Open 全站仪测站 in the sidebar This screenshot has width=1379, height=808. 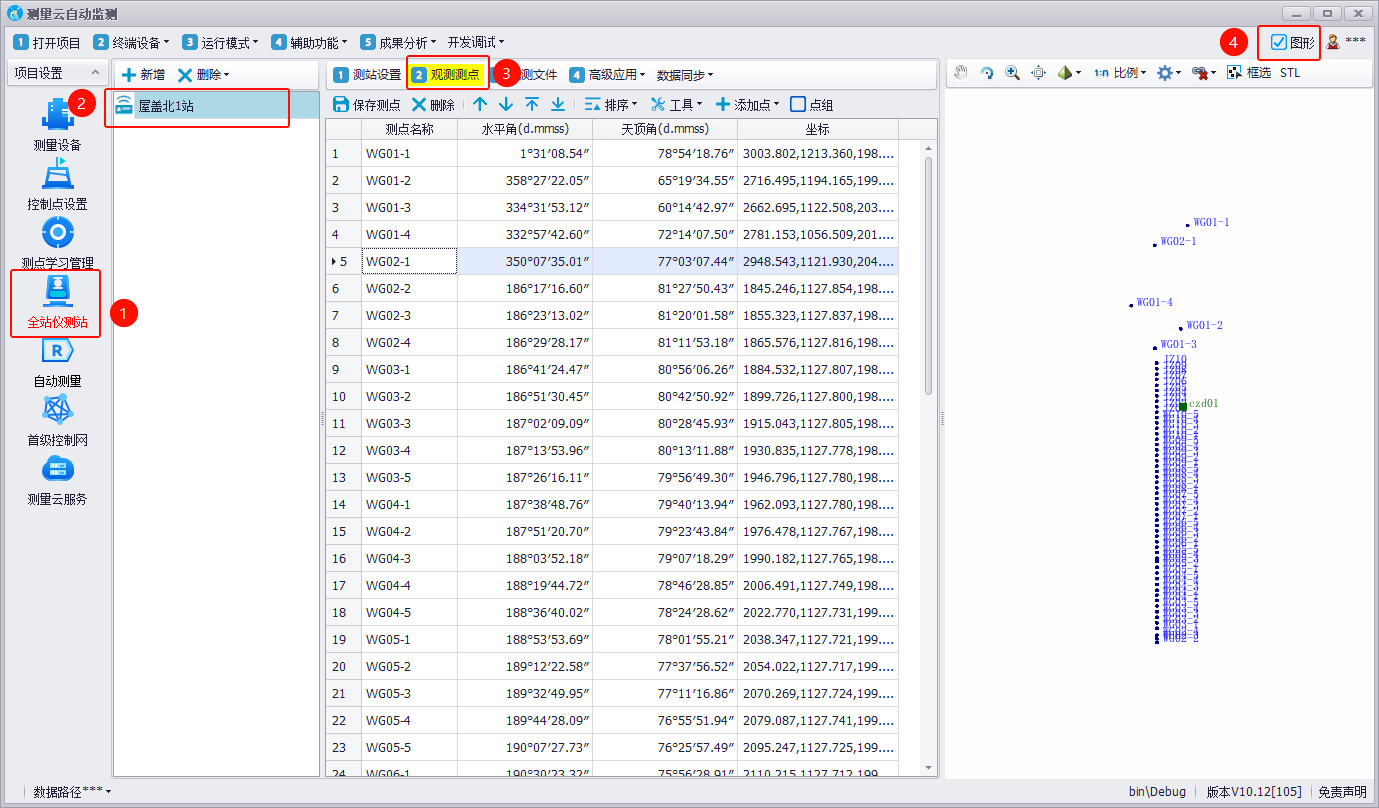[x=56, y=304]
